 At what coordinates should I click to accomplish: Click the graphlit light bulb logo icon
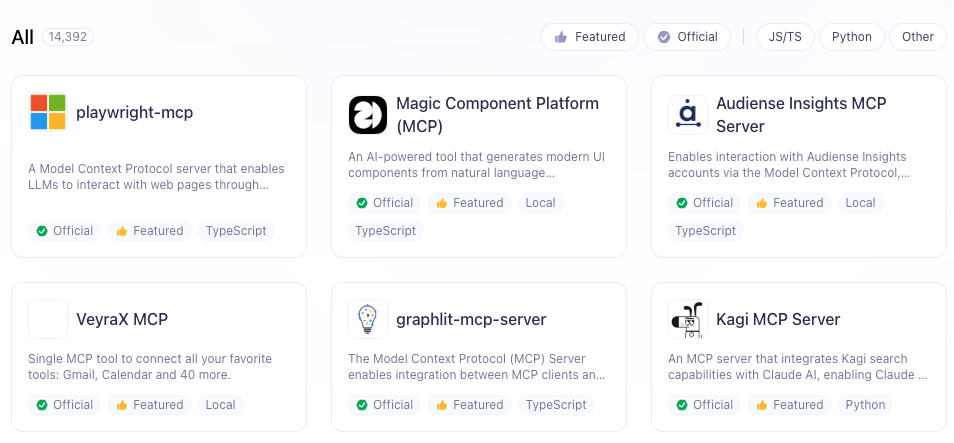tap(368, 319)
